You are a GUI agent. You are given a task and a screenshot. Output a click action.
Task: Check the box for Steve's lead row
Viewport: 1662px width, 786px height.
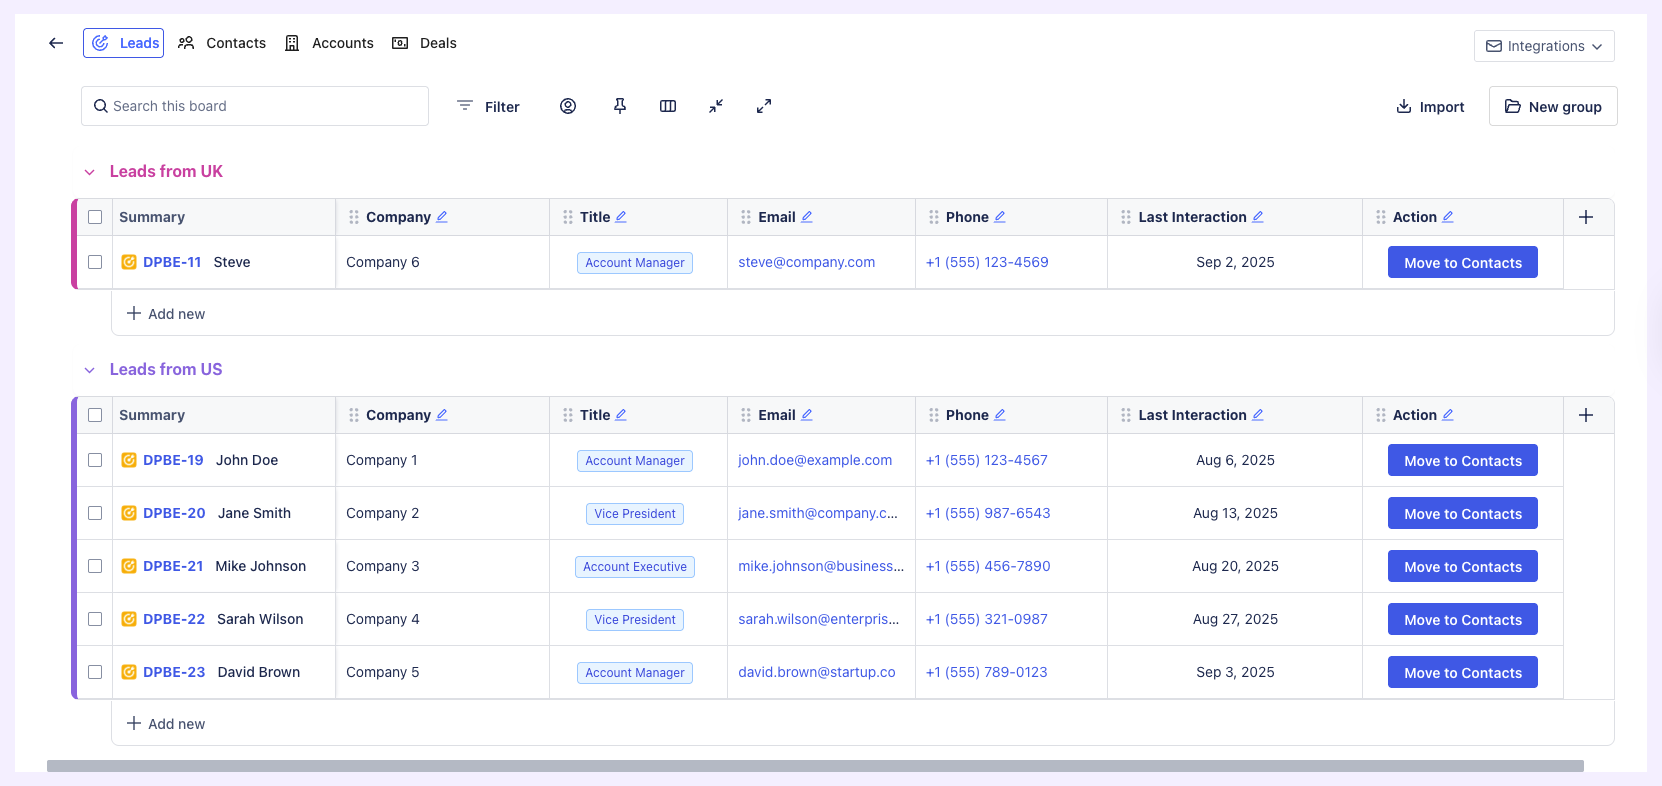click(x=95, y=262)
